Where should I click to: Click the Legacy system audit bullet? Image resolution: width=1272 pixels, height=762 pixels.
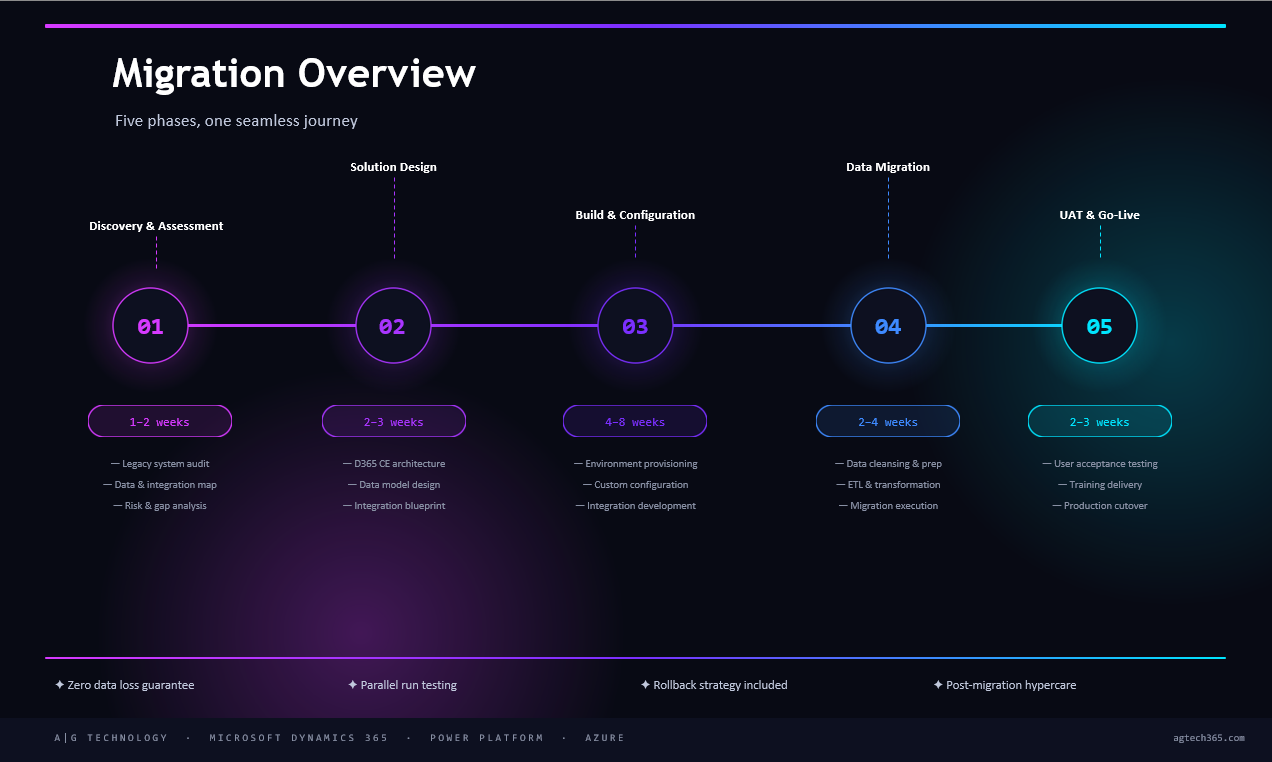[165, 464]
